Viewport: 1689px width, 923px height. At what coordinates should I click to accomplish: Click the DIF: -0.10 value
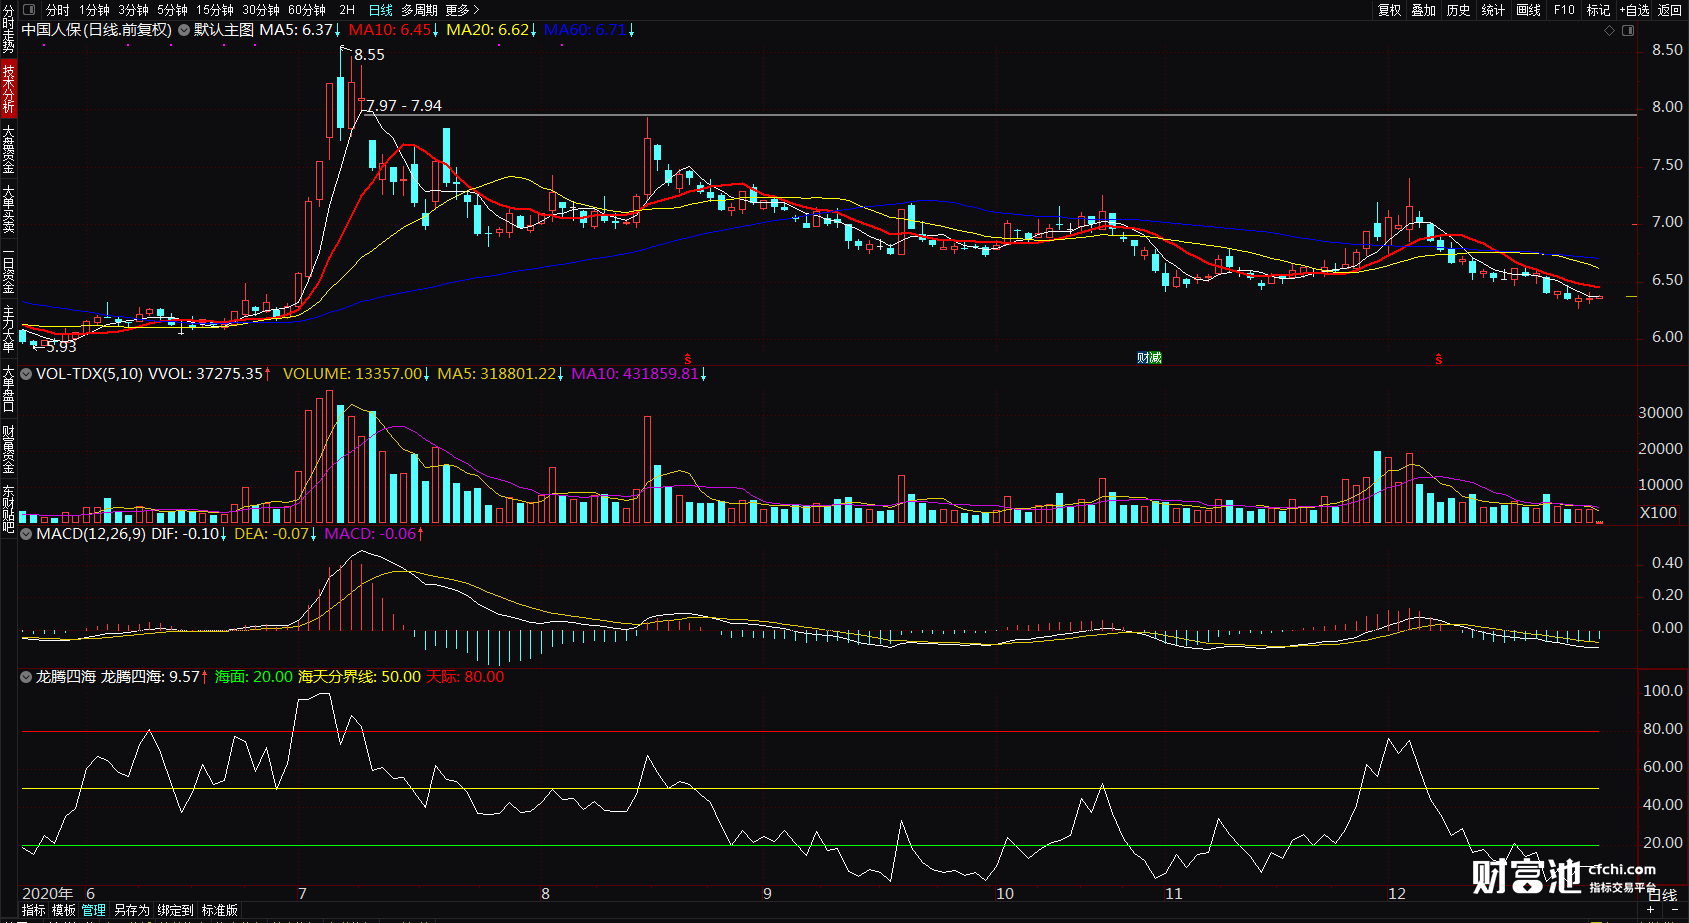click(x=189, y=534)
